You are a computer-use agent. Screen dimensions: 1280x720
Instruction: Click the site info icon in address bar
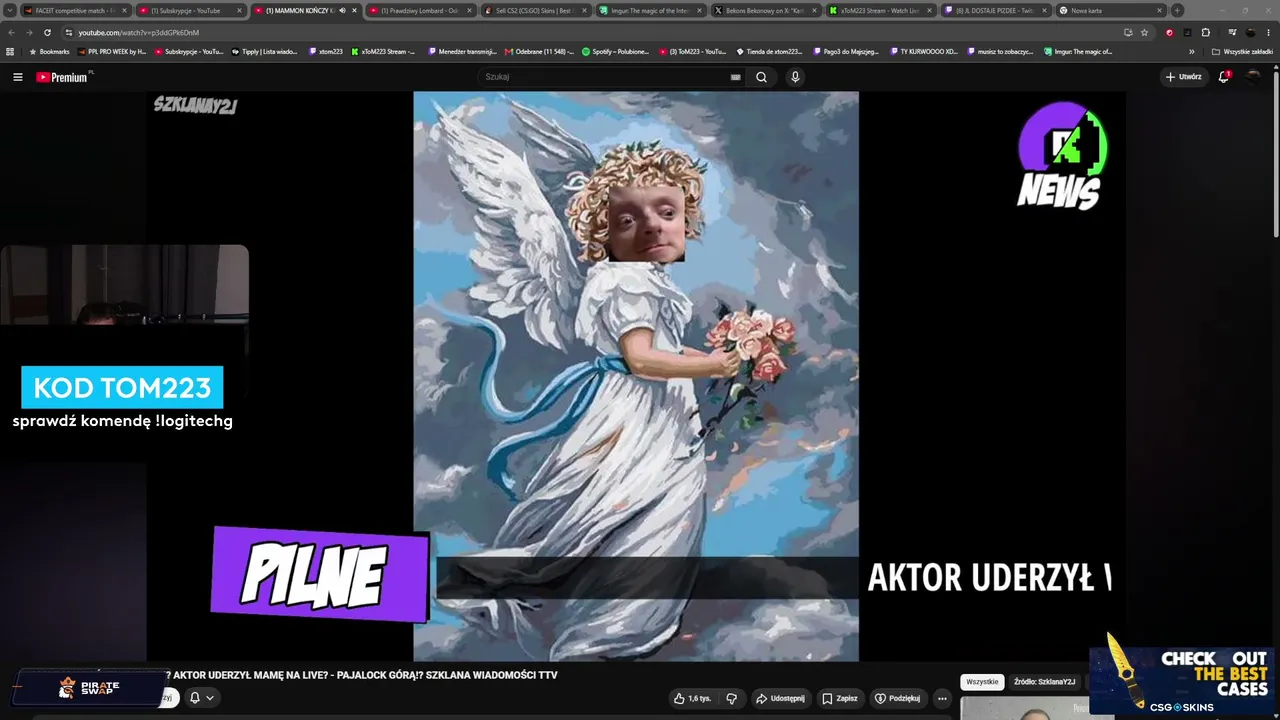point(68,32)
